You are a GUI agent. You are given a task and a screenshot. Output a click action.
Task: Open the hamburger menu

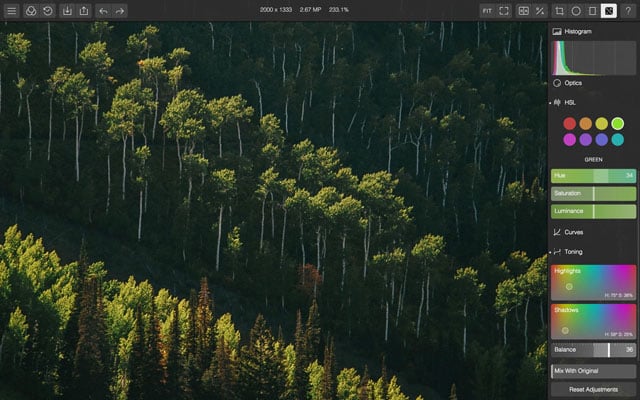12,11
